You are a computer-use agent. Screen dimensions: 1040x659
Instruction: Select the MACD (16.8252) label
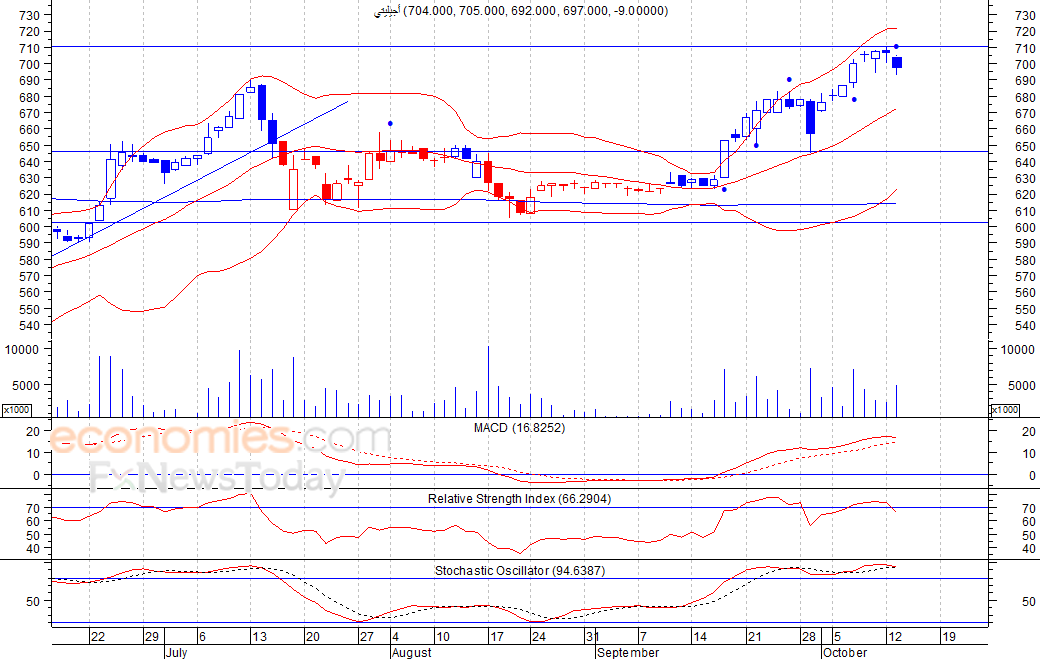(519, 428)
